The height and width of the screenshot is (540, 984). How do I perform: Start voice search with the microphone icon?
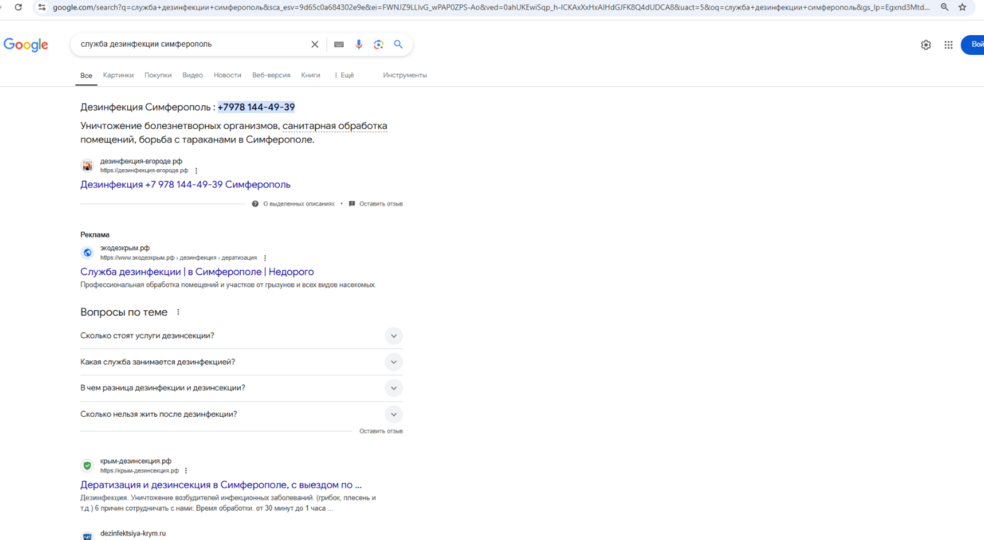click(x=358, y=45)
